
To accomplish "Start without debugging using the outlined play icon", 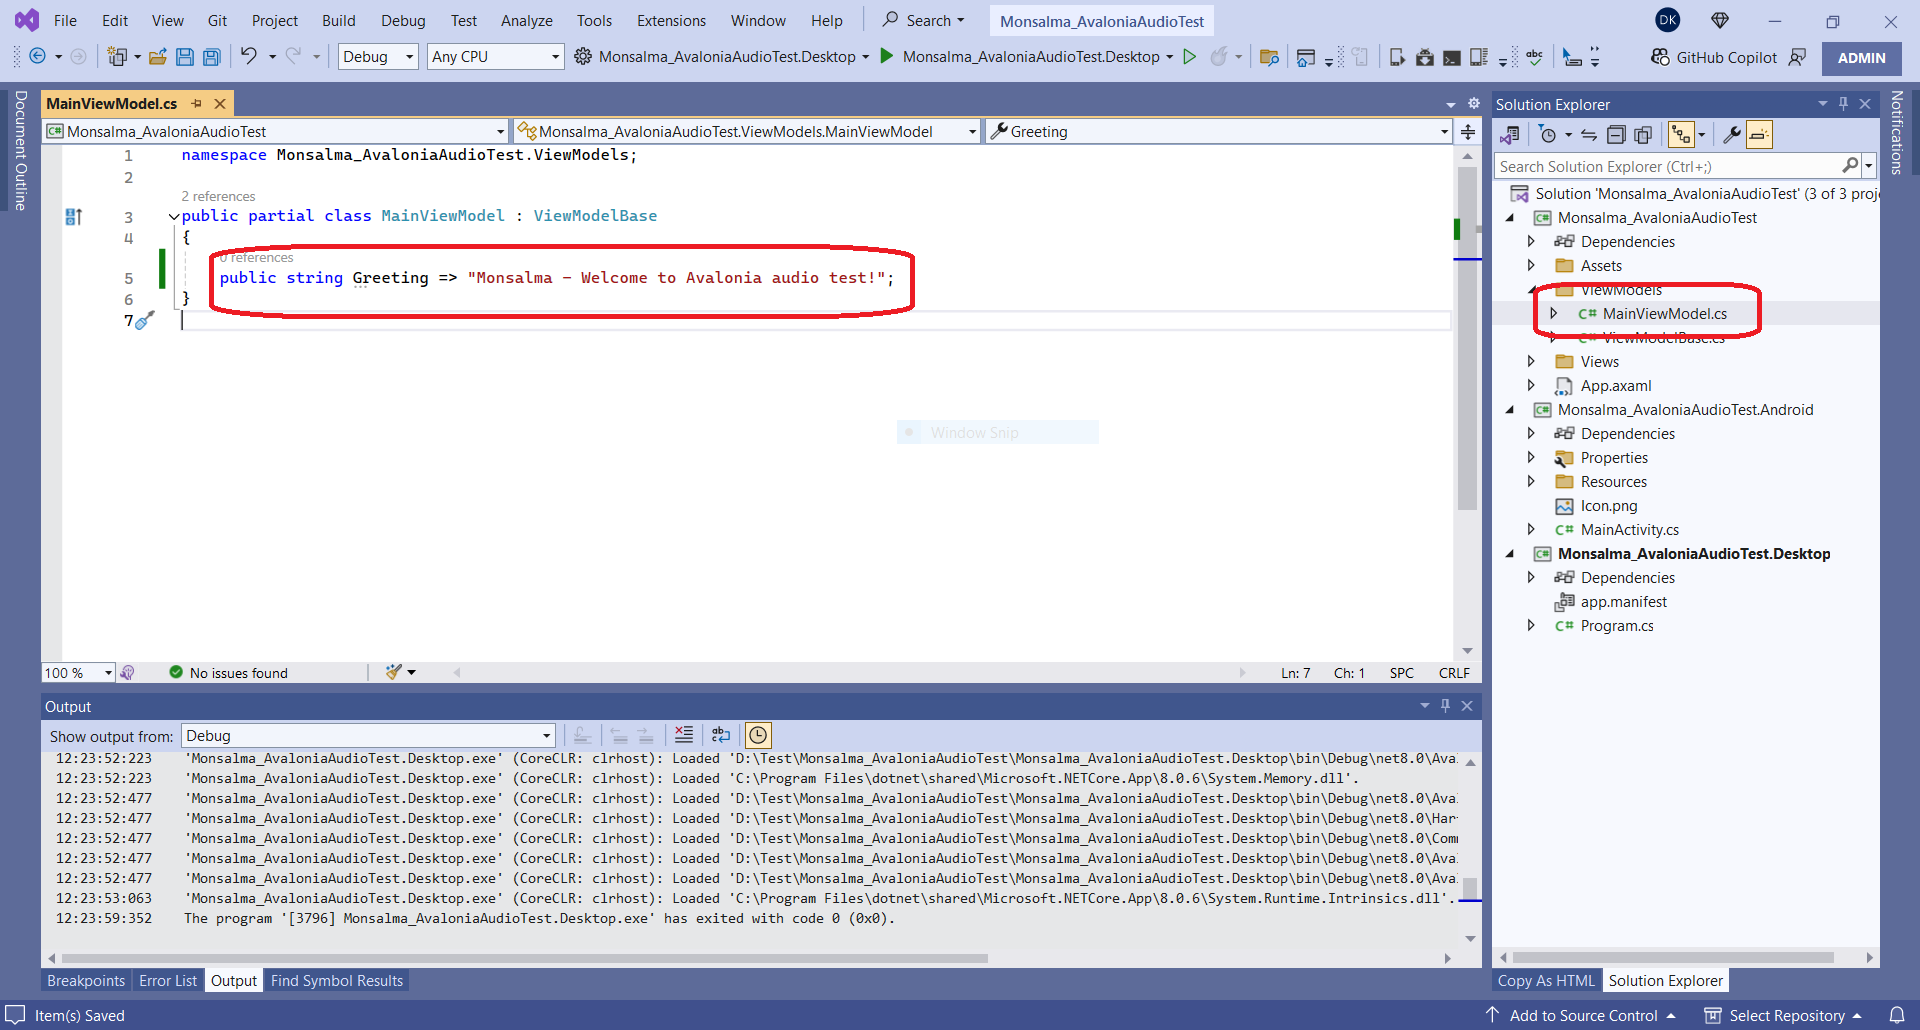I will [1190, 57].
